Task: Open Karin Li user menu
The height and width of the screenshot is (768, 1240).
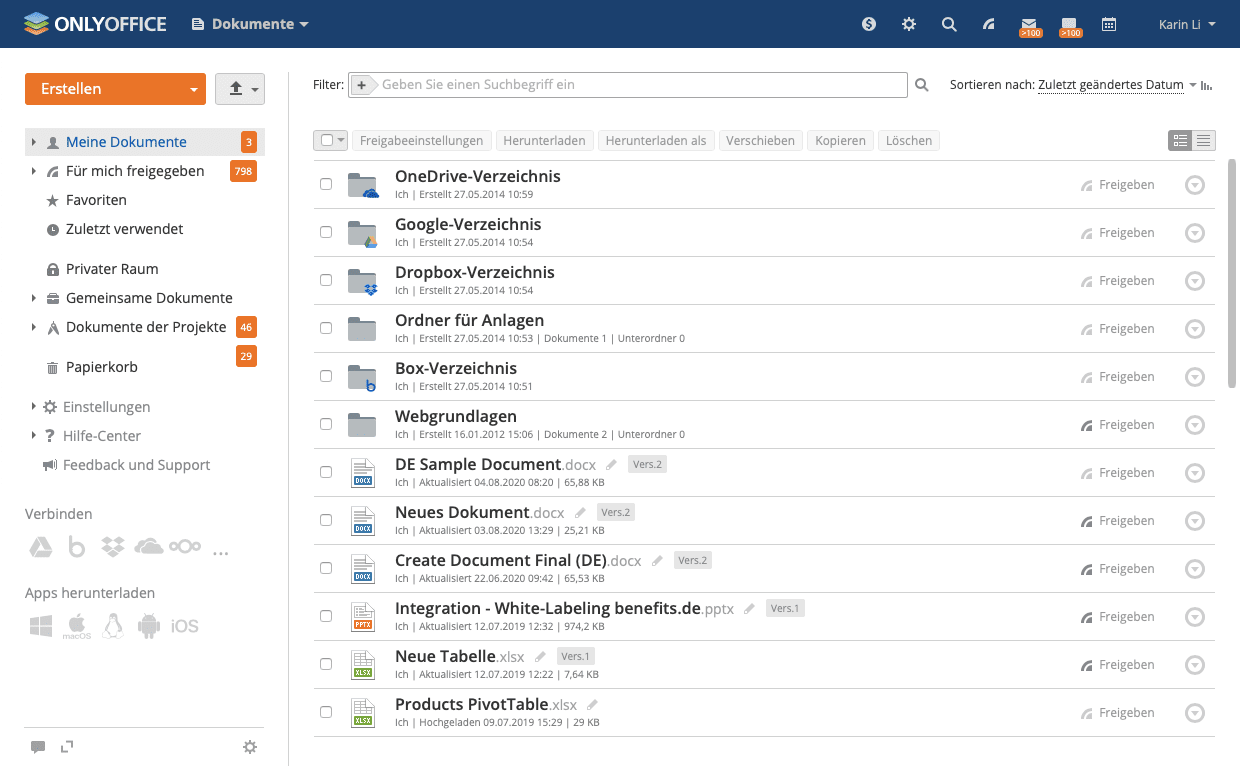Action: tap(1187, 24)
